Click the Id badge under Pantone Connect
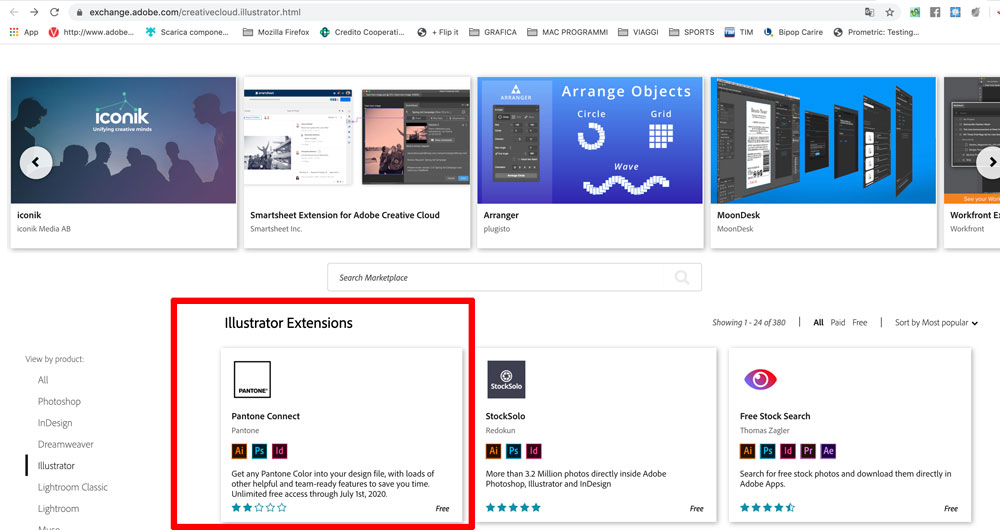 click(x=279, y=451)
